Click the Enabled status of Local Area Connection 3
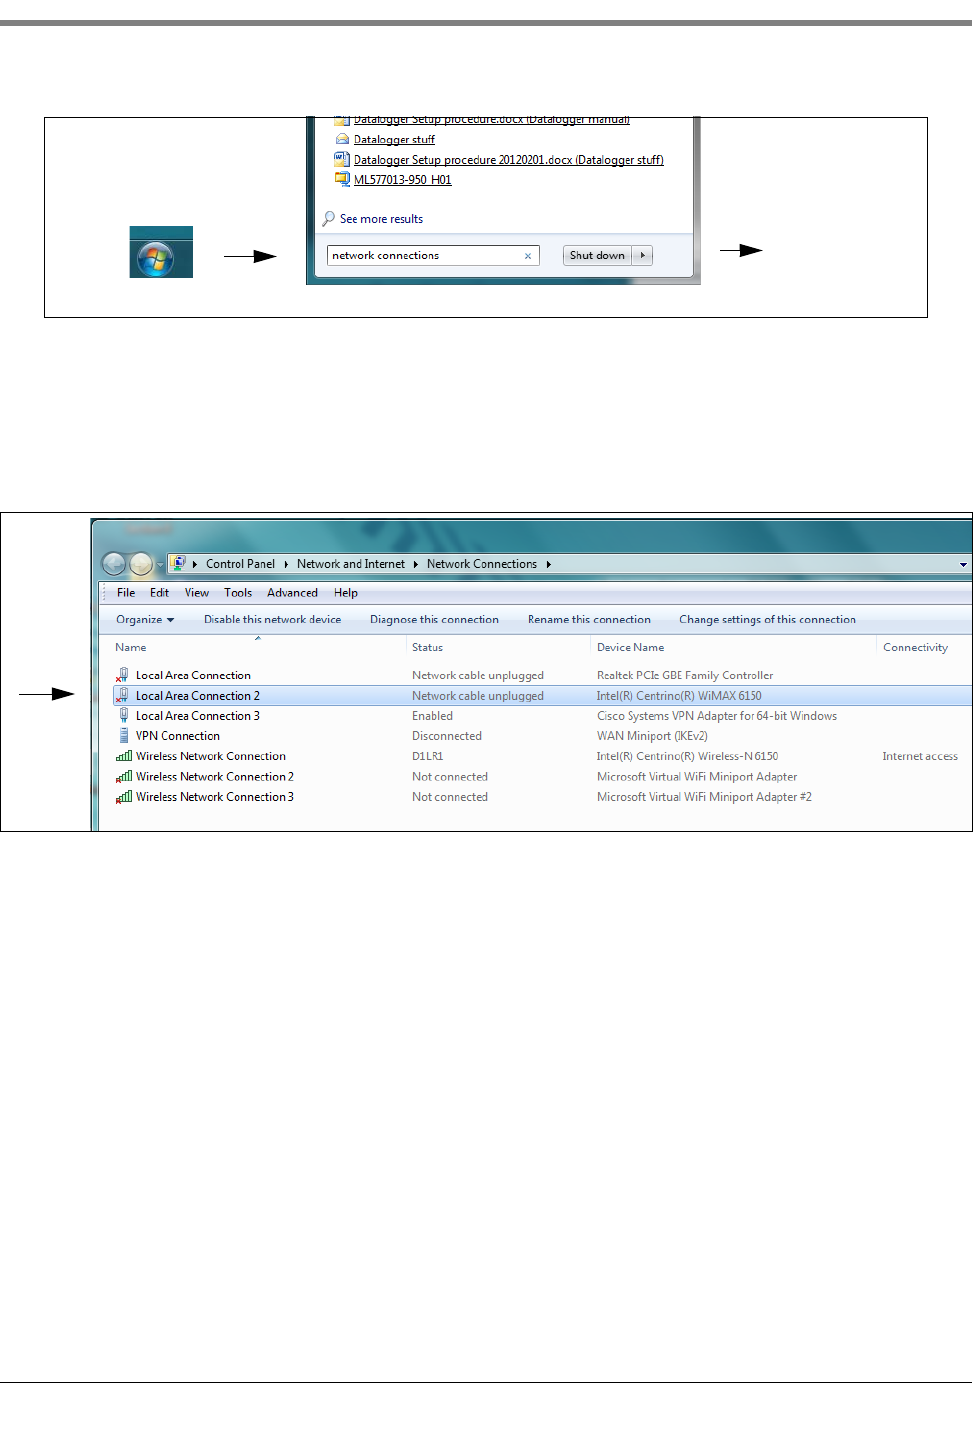This screenshot has width=973, height=1455. (x=432, y=716)
